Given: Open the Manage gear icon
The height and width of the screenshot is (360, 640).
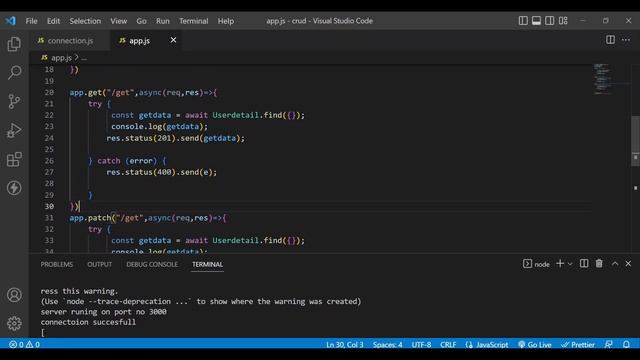Looking at the screenshot, I should pyautogui.click(x=14, y=323).
